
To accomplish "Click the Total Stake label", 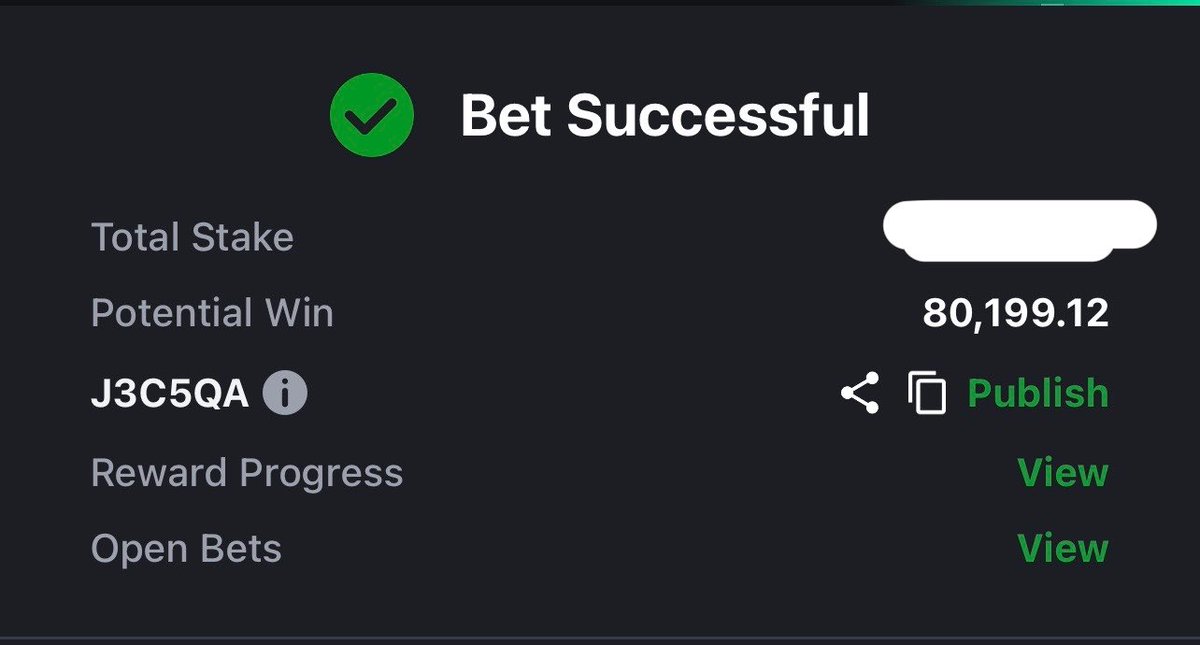I will (192, 238).
